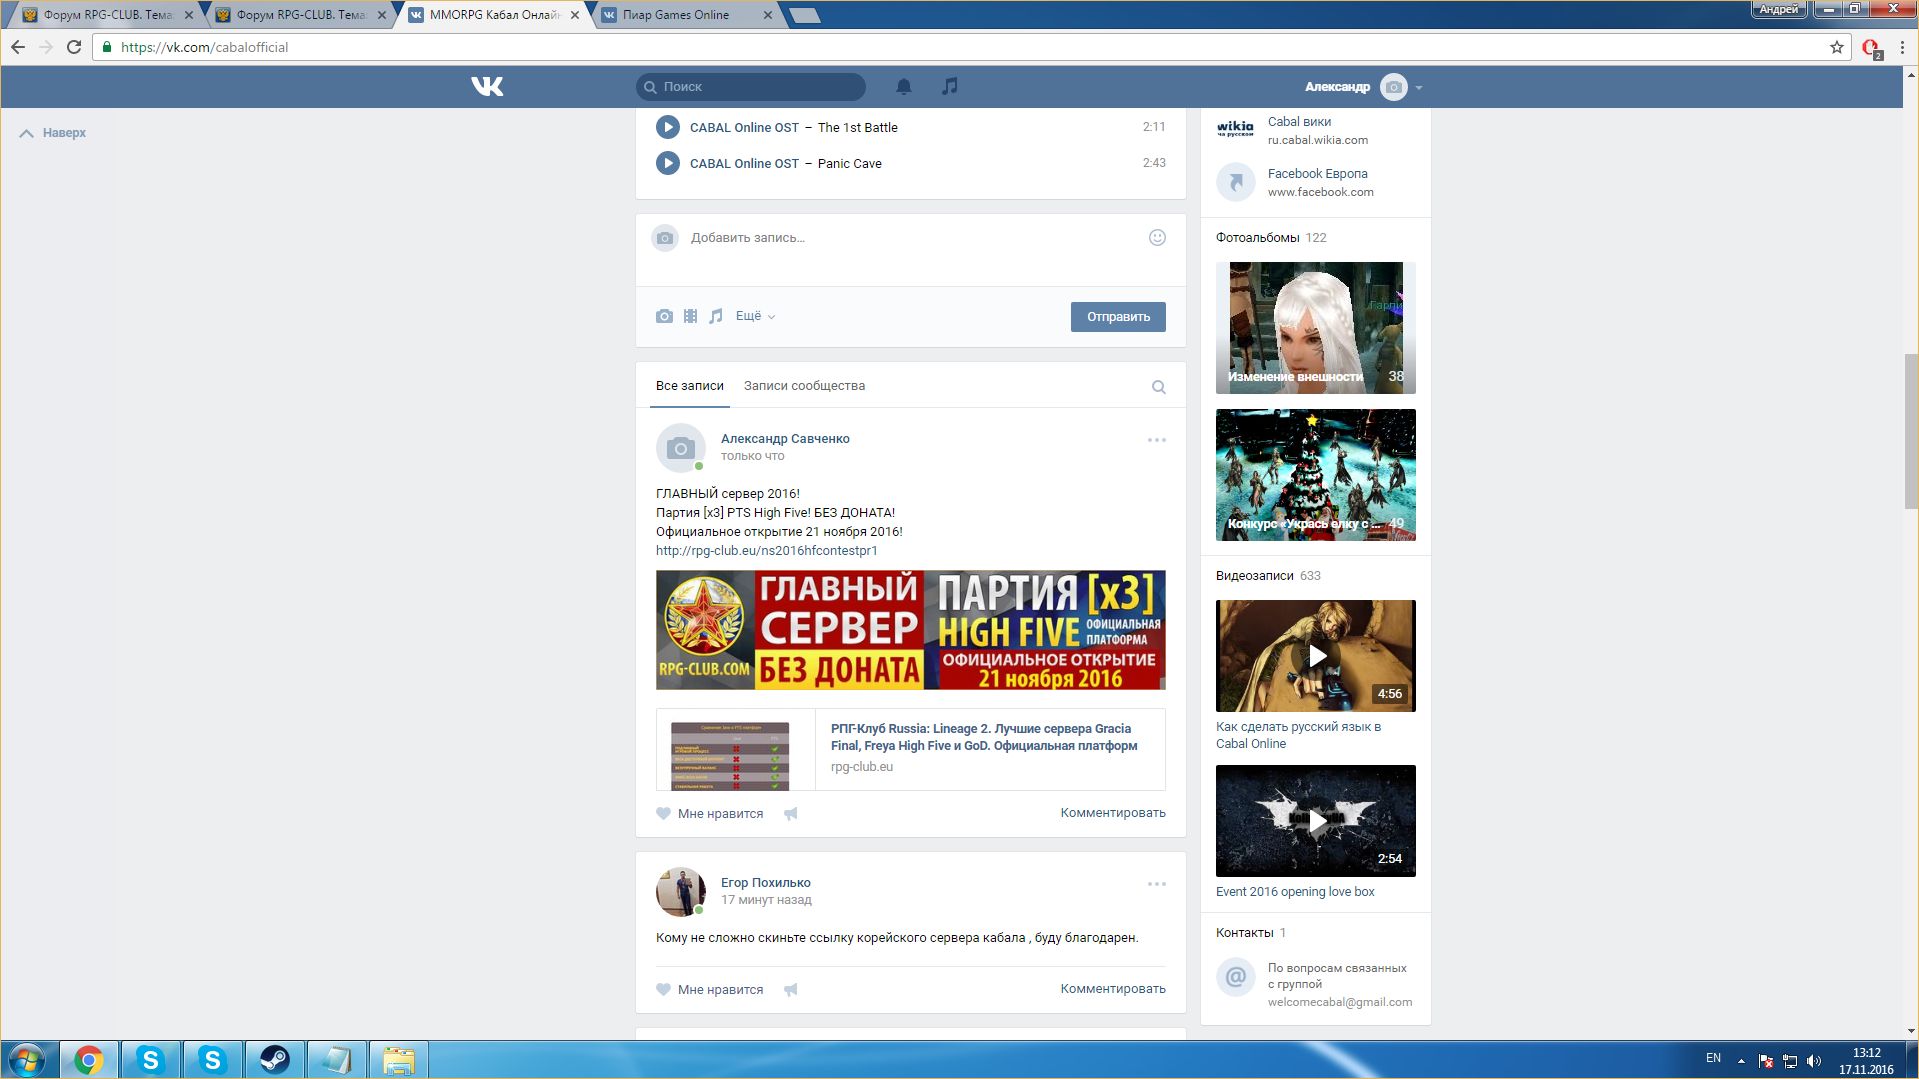The width and height of the screenshot is (1919, 1079).
Task: Search wall posts with the magnifier icon
Action: 1158,387
